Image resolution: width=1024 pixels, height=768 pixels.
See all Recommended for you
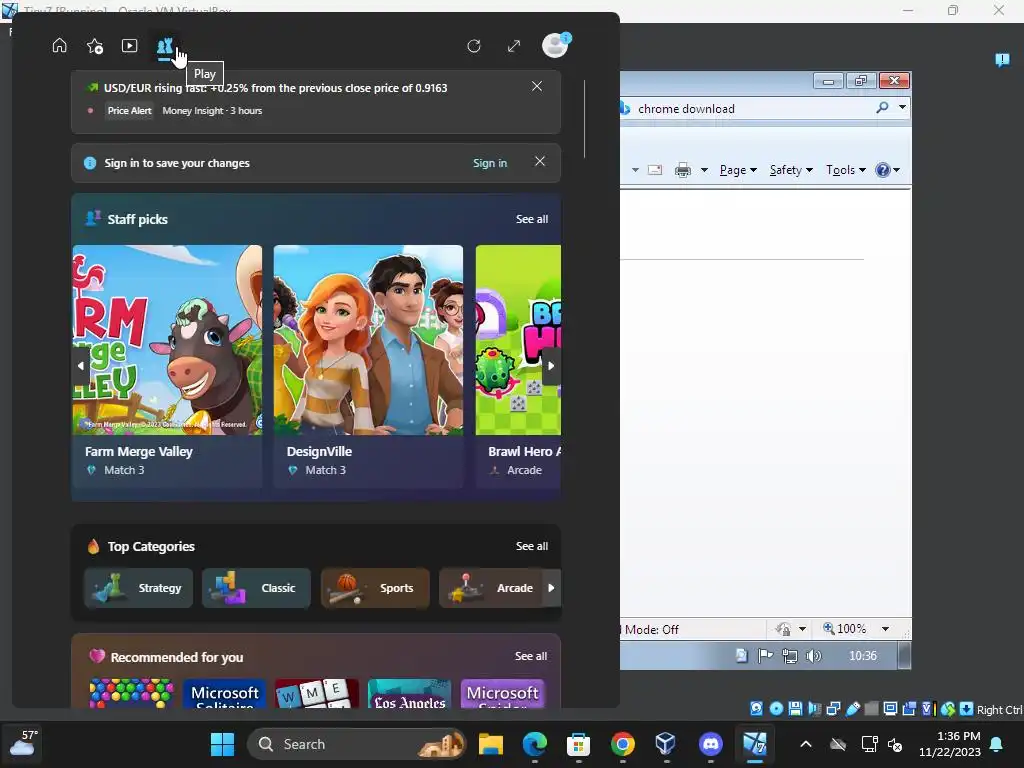pyautogui.click(x=531, y=656)
